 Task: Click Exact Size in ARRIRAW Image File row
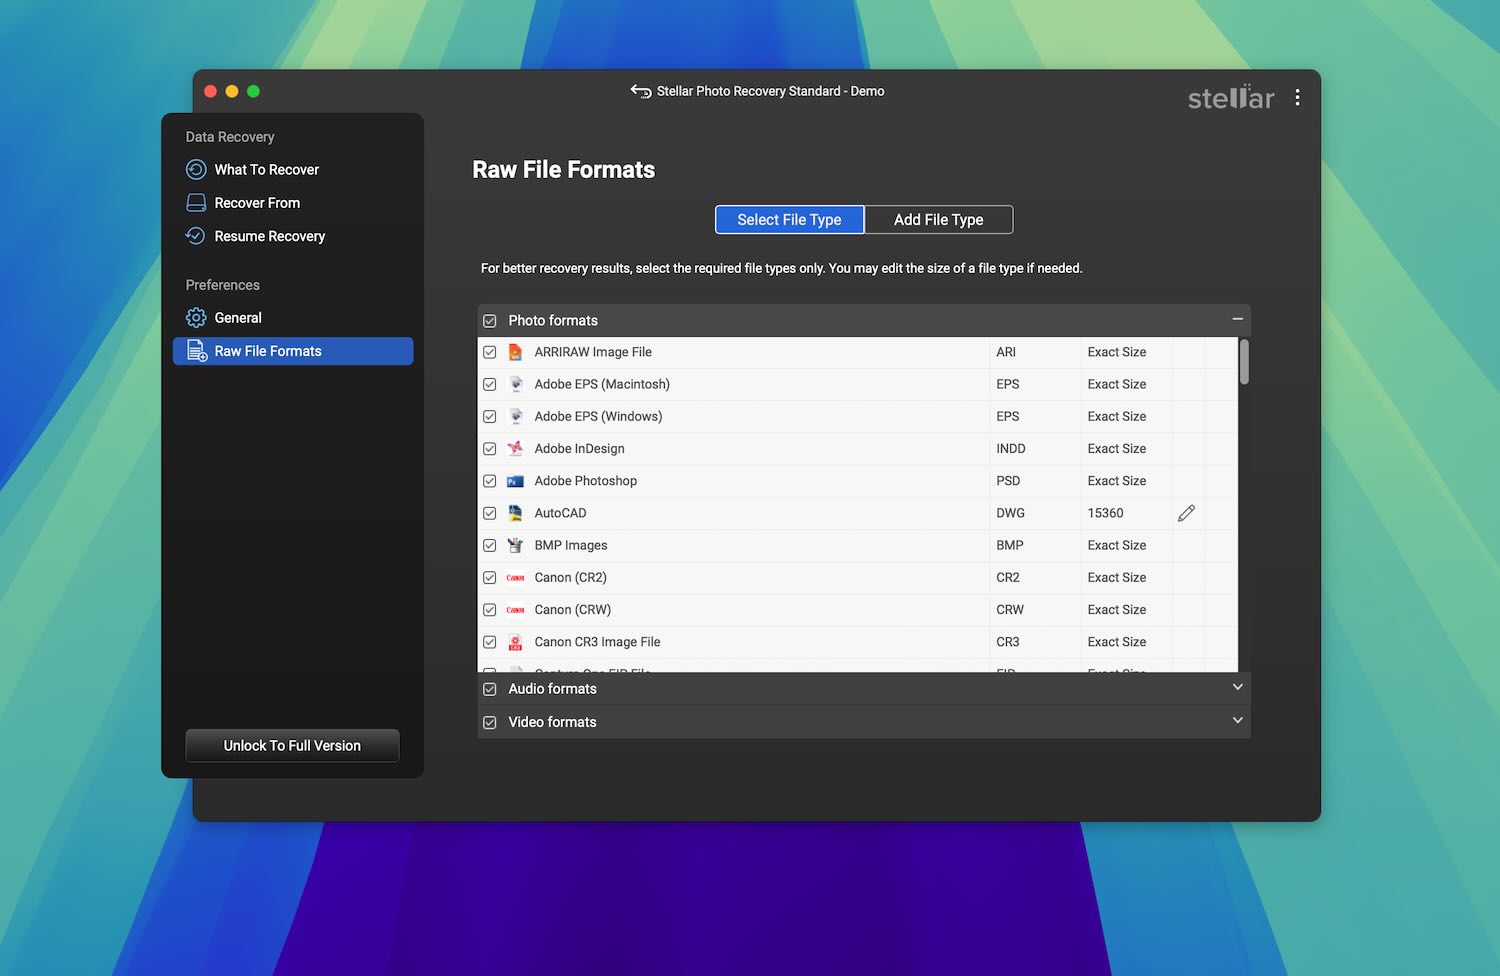[1117, 352]
